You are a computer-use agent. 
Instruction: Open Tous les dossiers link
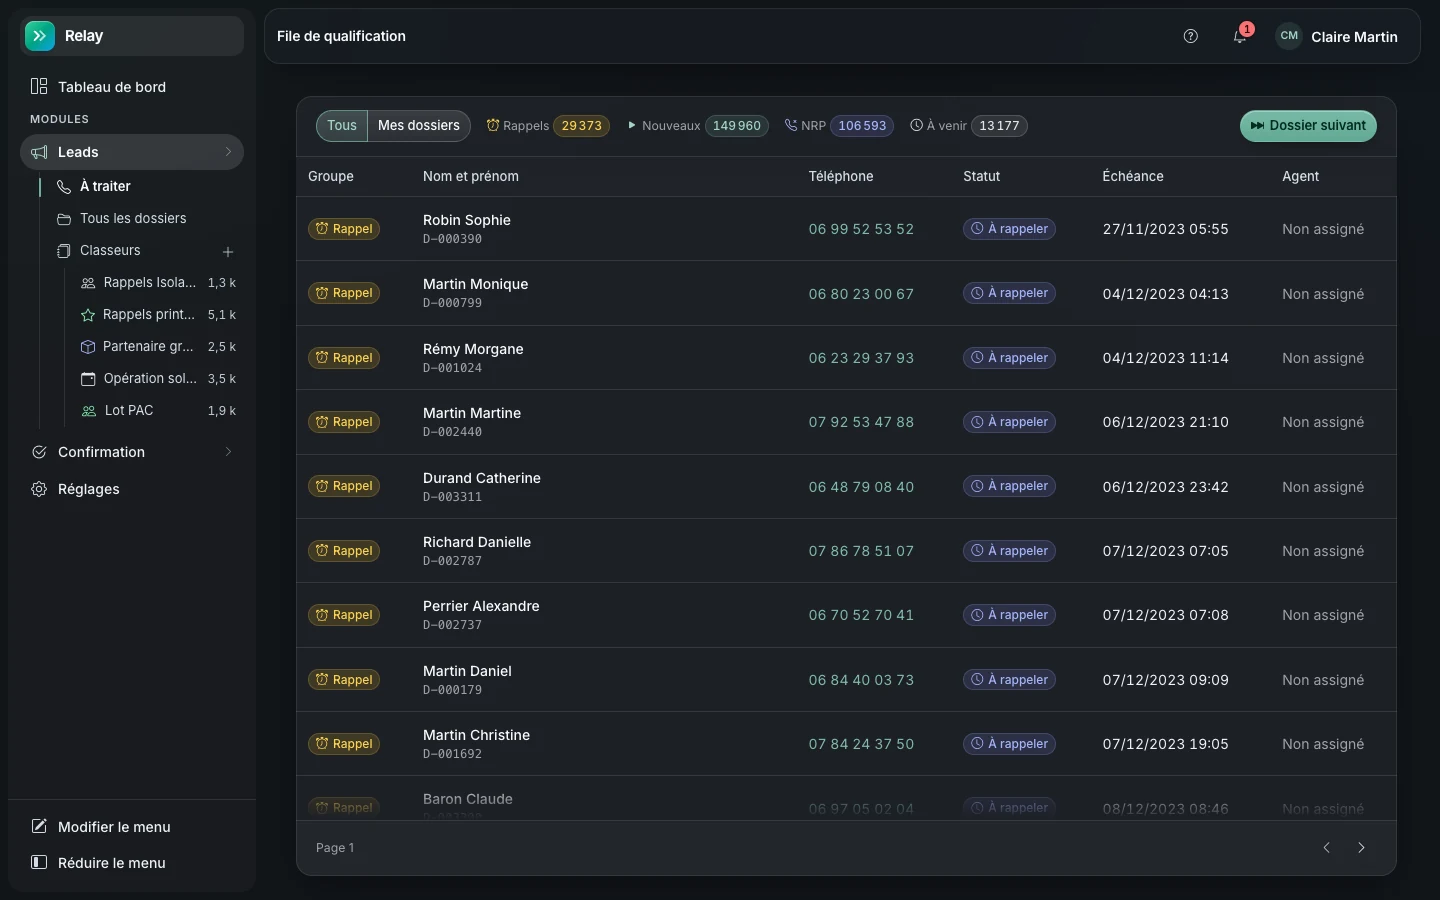pyautogui.click(x=133, y=219)
